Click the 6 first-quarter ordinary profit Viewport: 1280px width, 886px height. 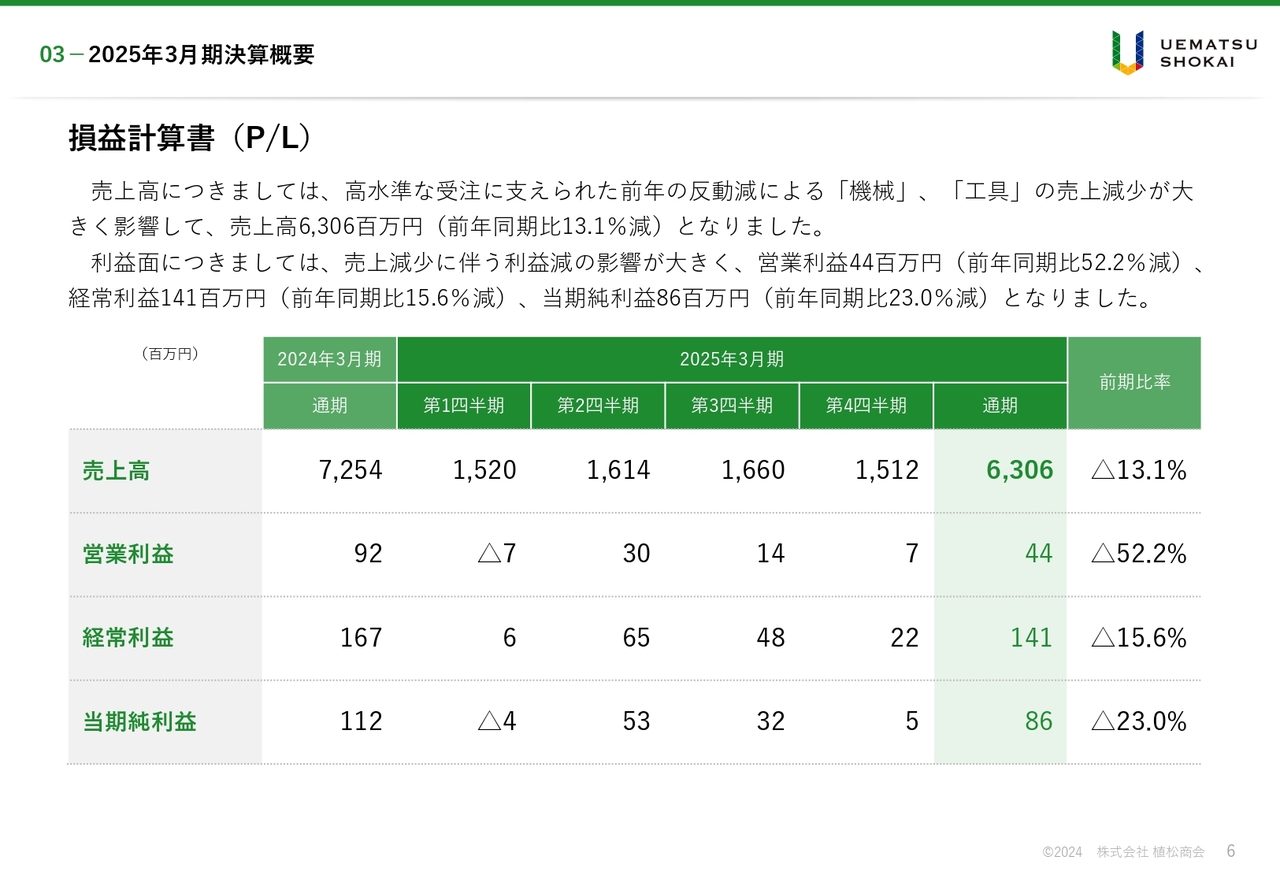pyautogui.click(x=510, y=637)
